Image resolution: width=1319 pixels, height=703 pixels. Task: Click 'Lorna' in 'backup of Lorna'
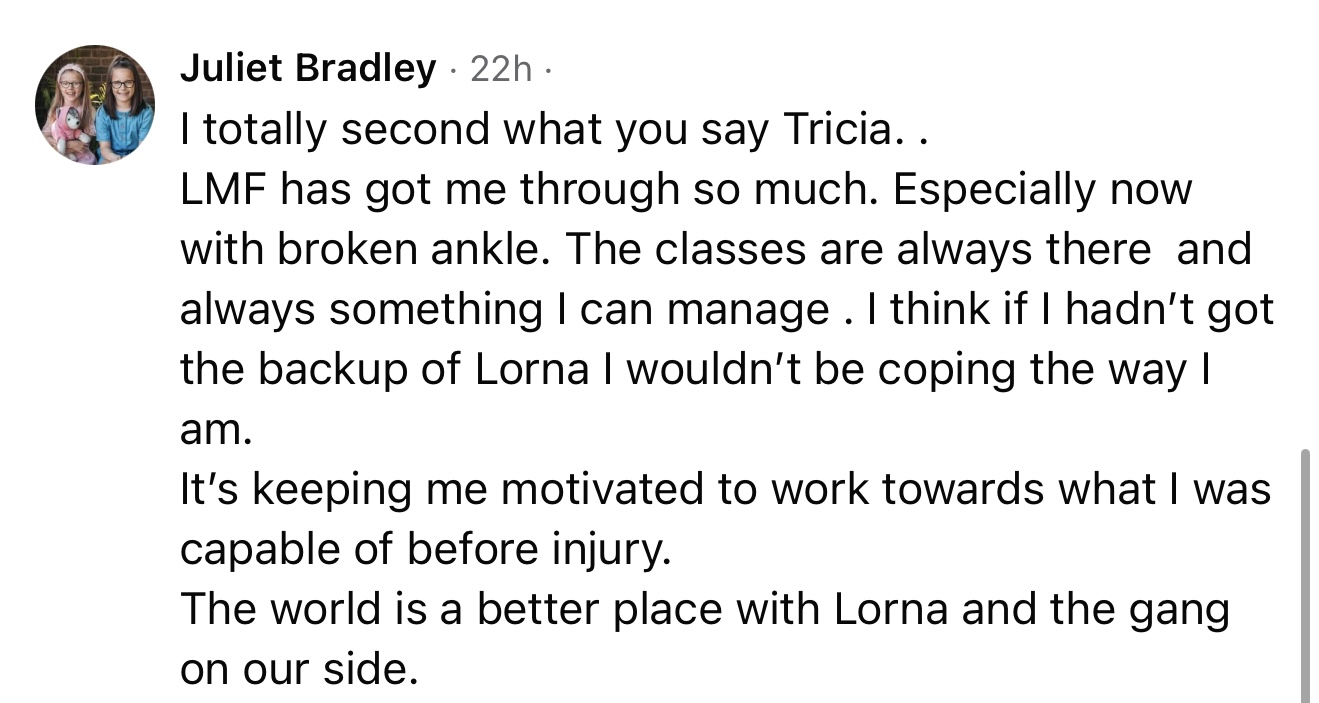(x=531, y=369)
